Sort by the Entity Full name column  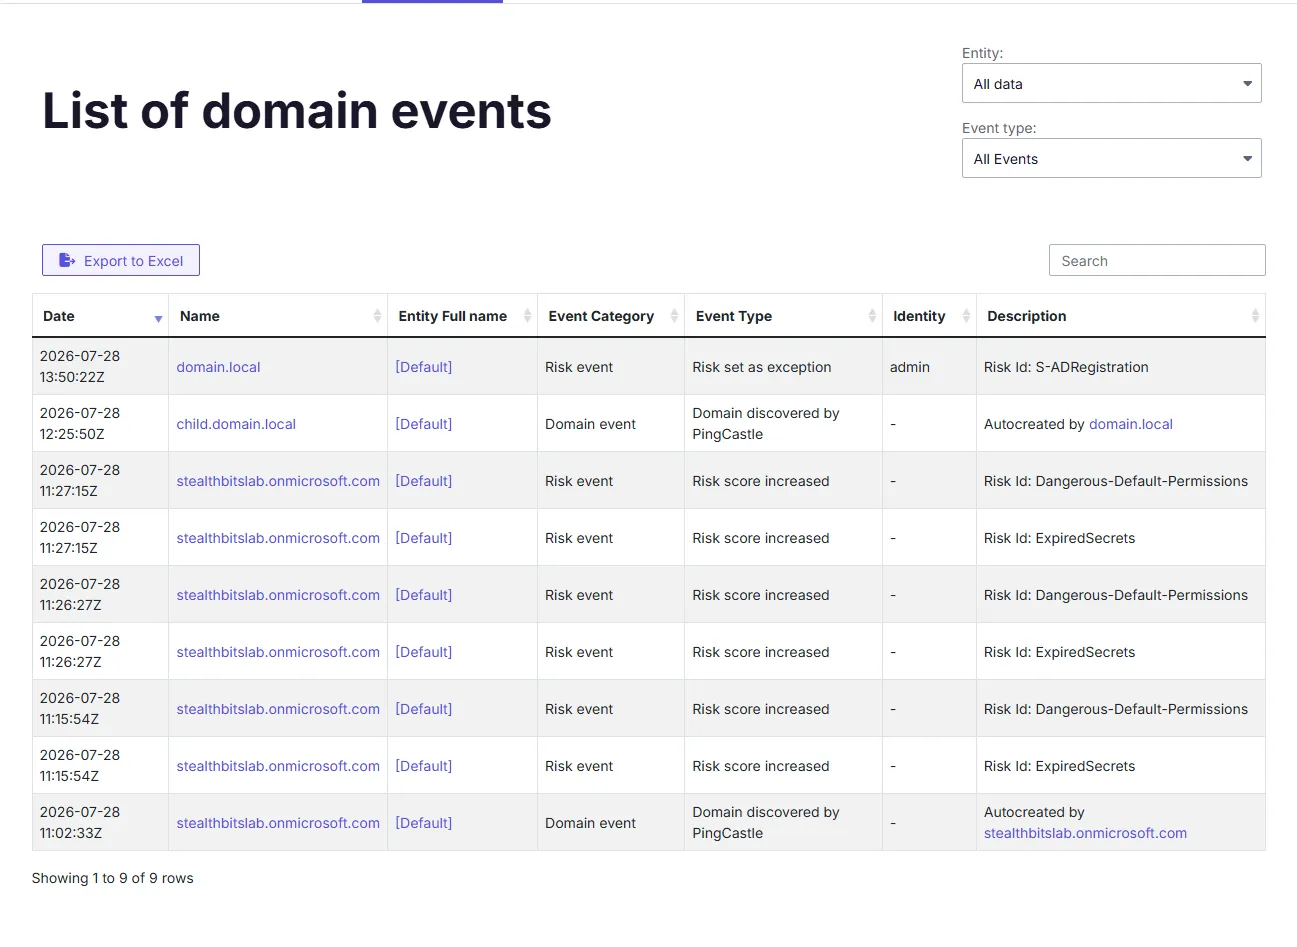(x=462, y=316)
